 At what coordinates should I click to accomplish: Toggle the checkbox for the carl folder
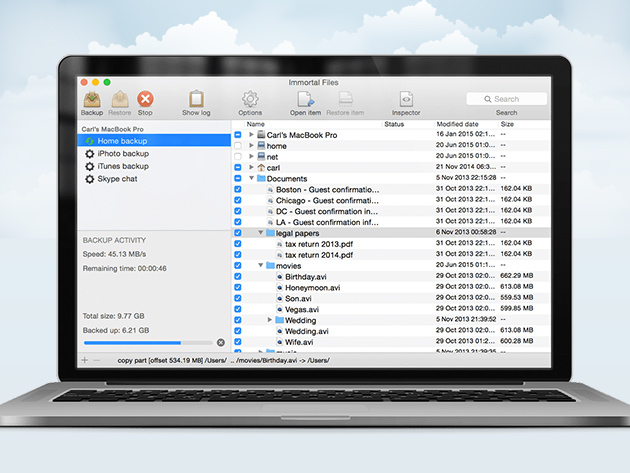pos(238,167)
